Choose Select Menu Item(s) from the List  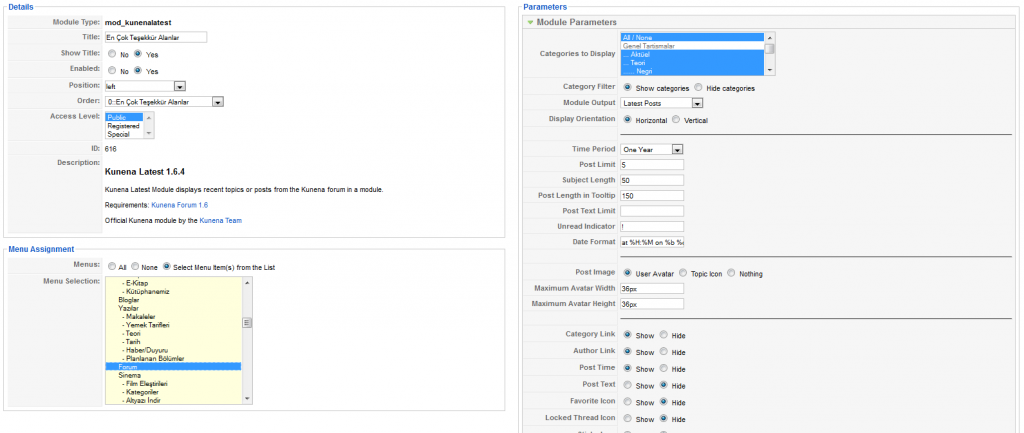[x=167, y=266]
